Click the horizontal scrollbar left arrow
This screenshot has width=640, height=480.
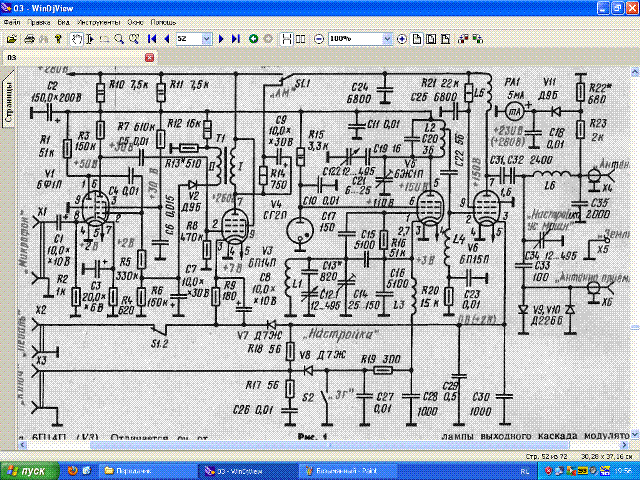(23, 444)
